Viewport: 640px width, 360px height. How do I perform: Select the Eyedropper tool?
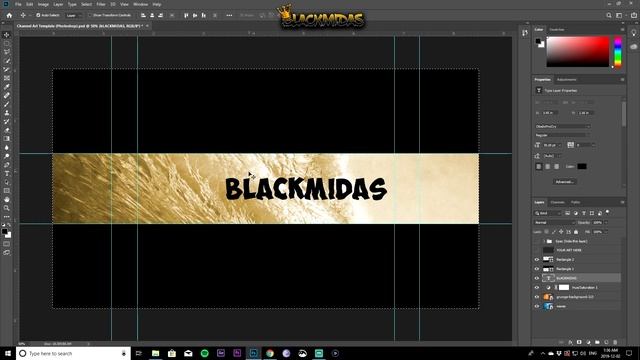[7, 87]
